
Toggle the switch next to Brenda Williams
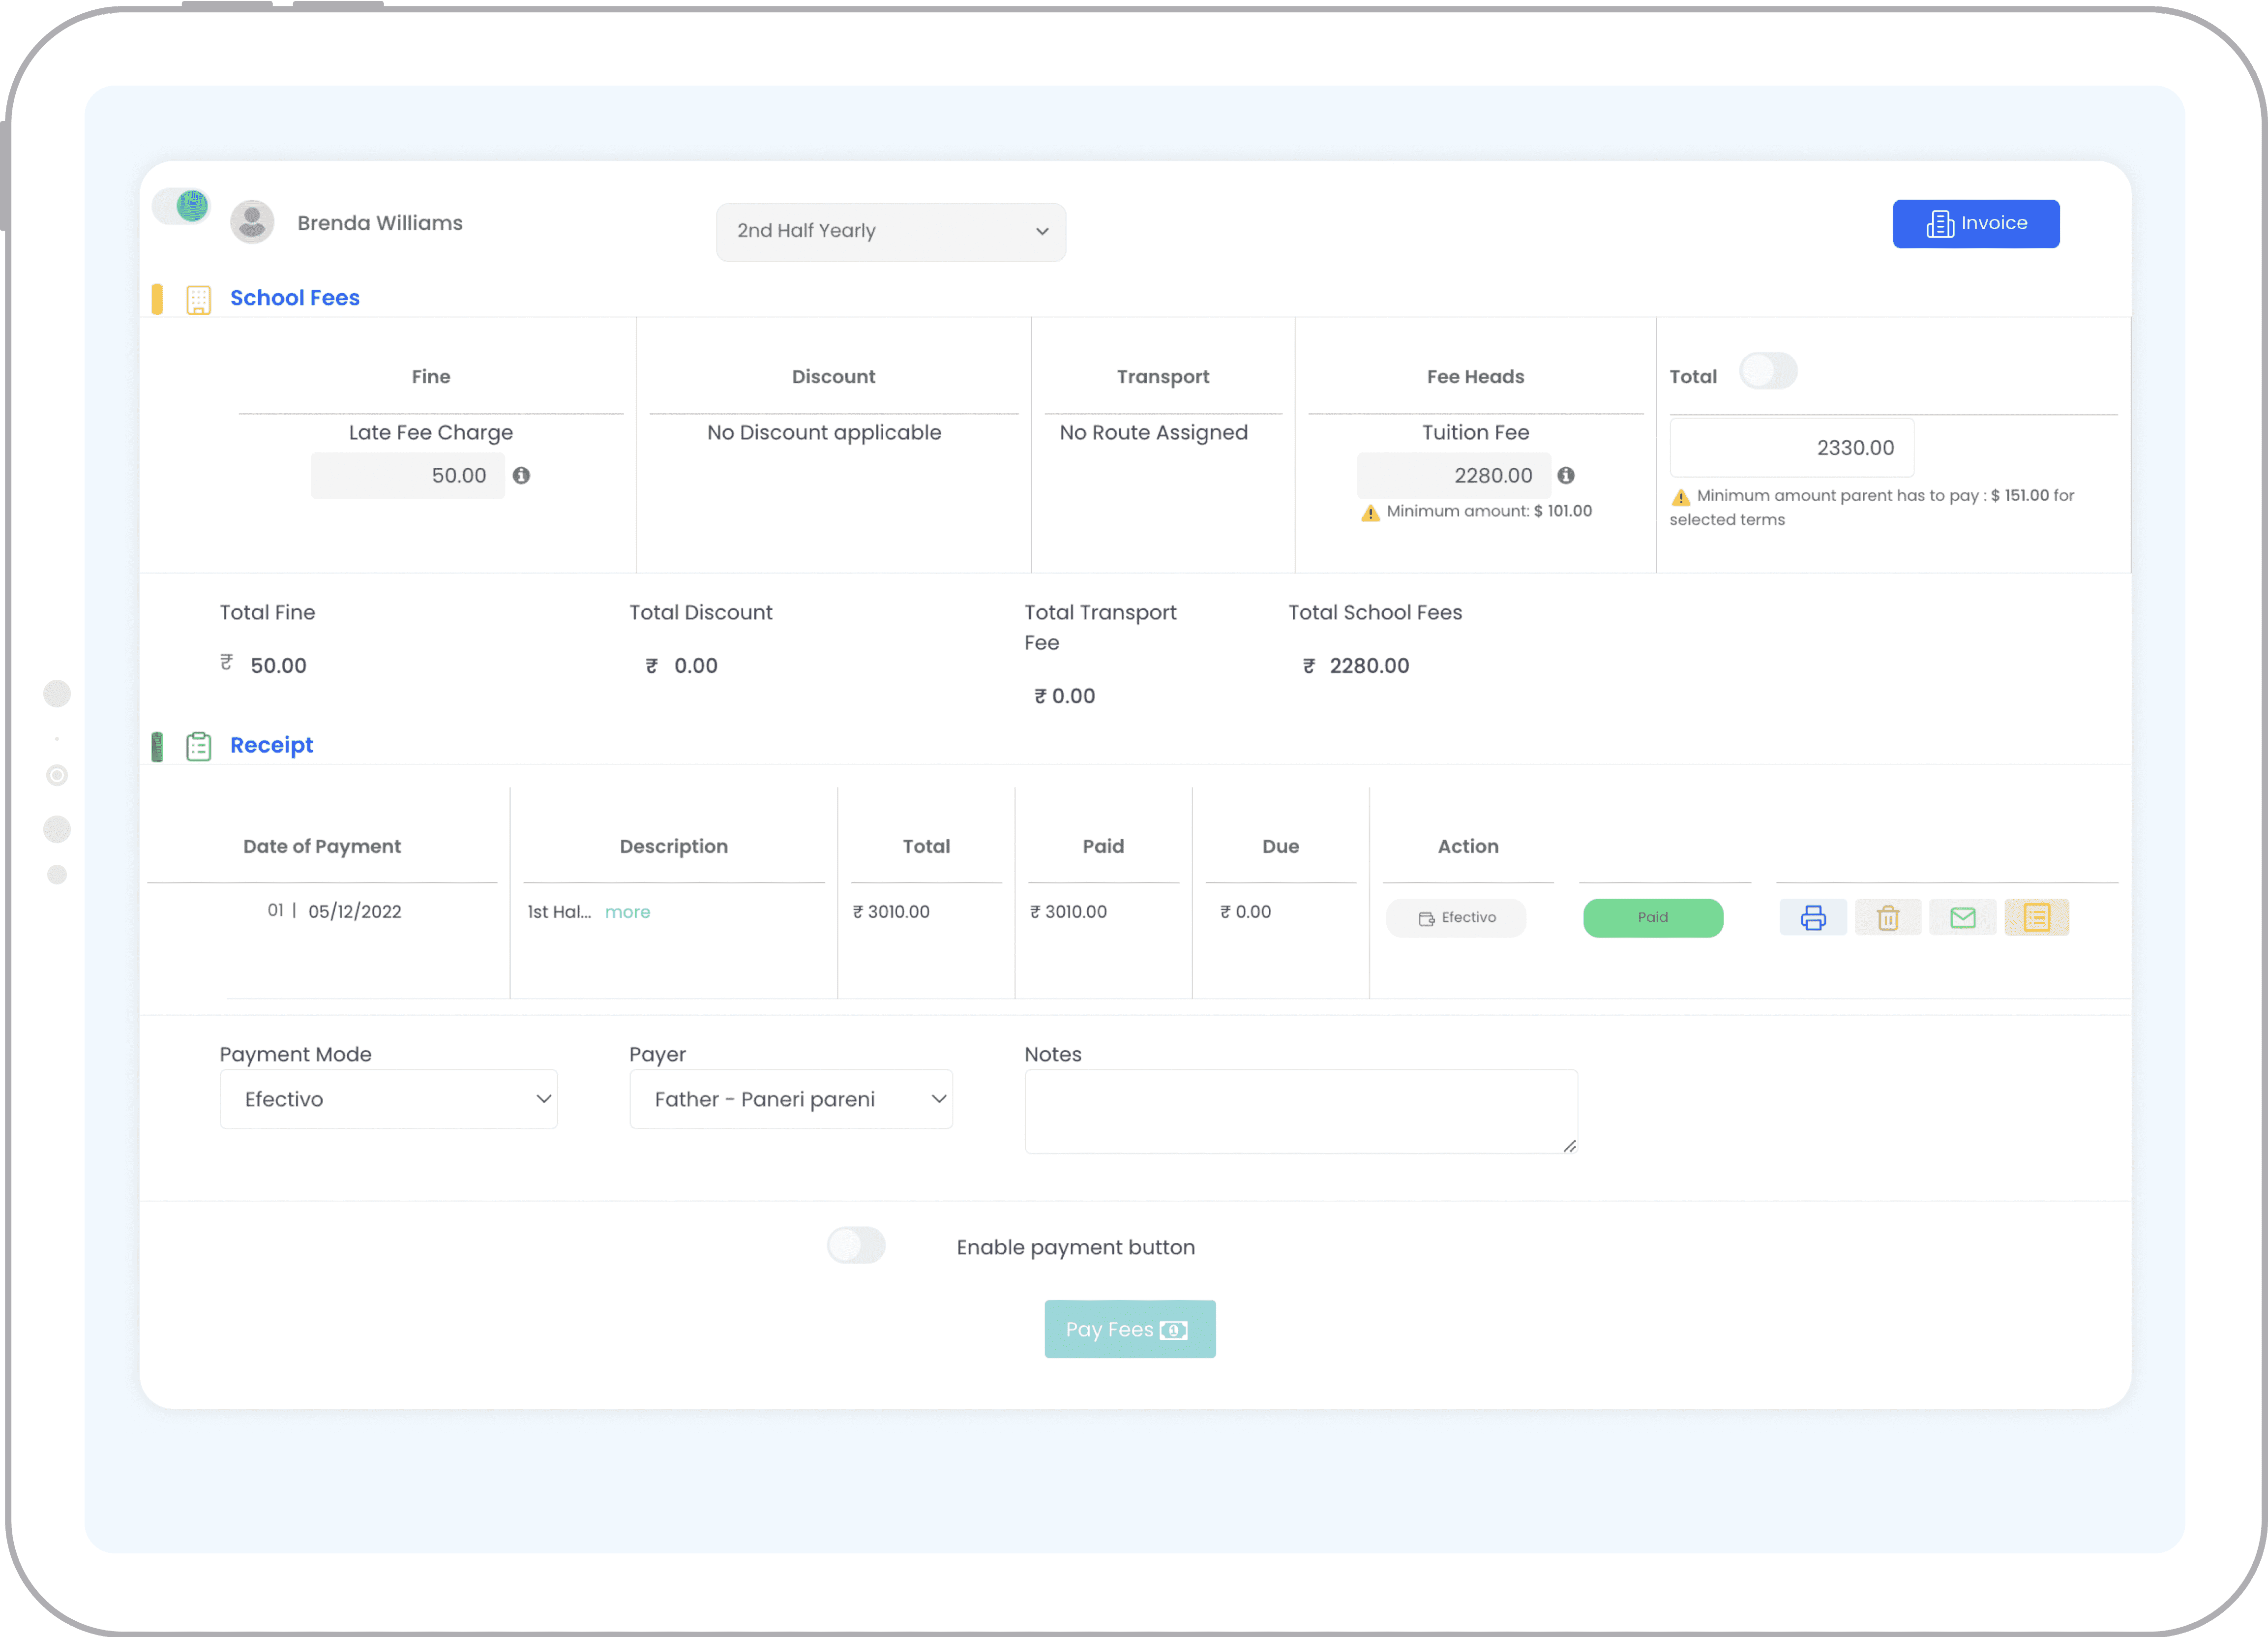pyautogui.click(x=180, y=206)
